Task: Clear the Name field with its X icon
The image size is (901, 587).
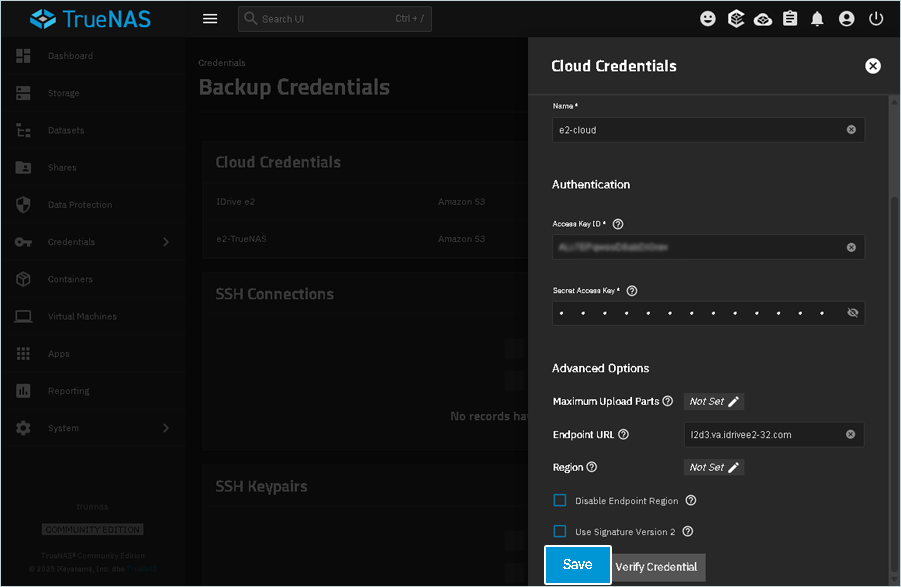Action: [851, 130]
